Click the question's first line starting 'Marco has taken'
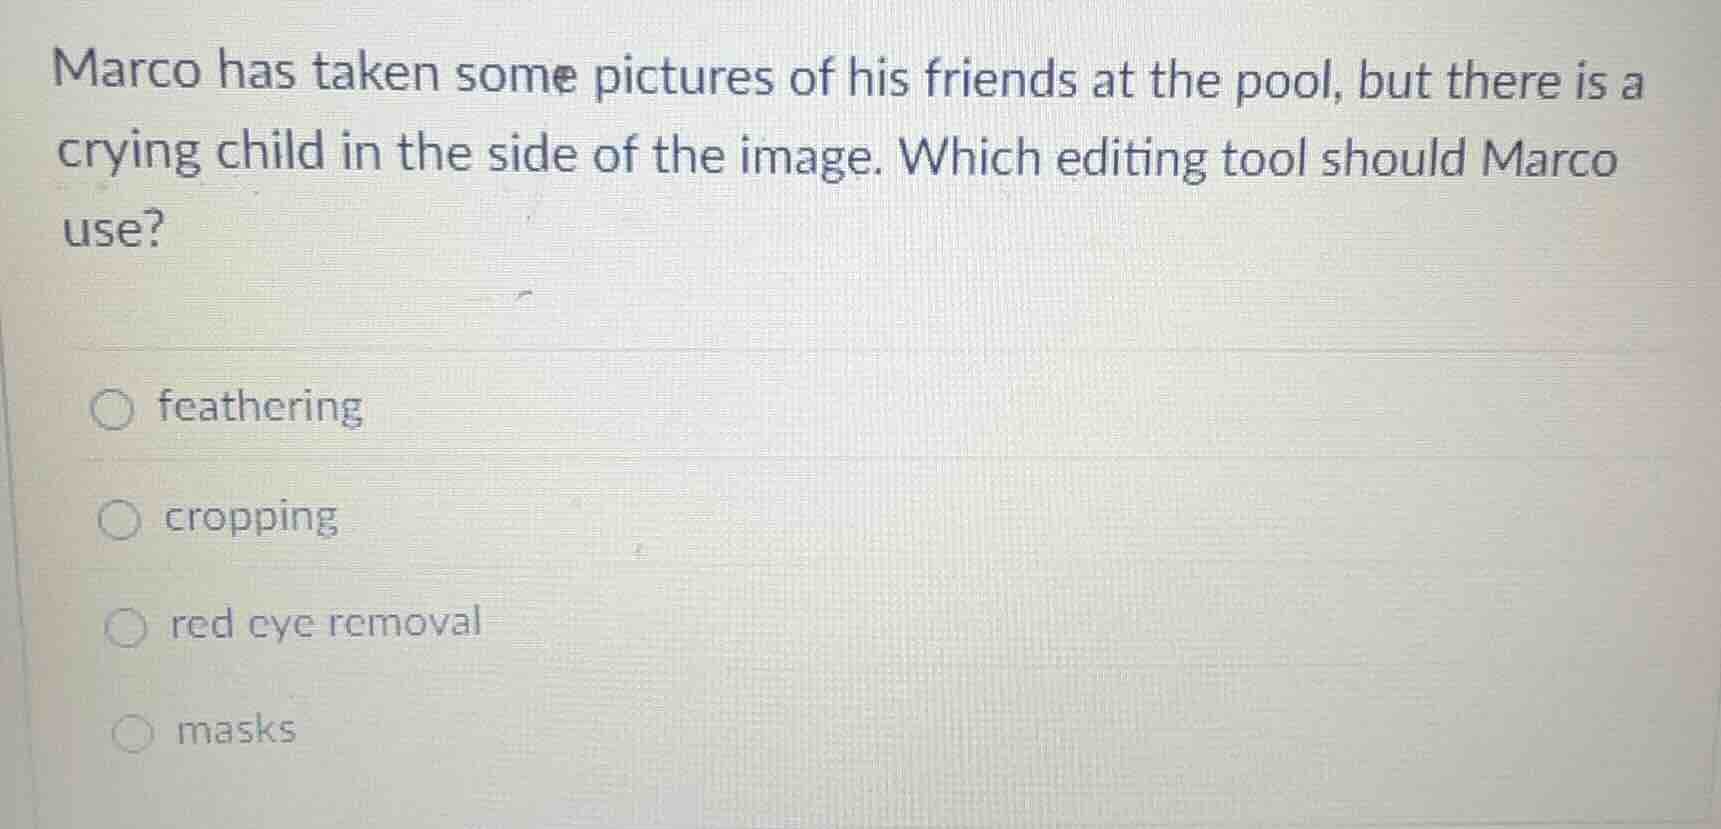Viewport: 1721px width, 829px height. (x=848, y=78)
